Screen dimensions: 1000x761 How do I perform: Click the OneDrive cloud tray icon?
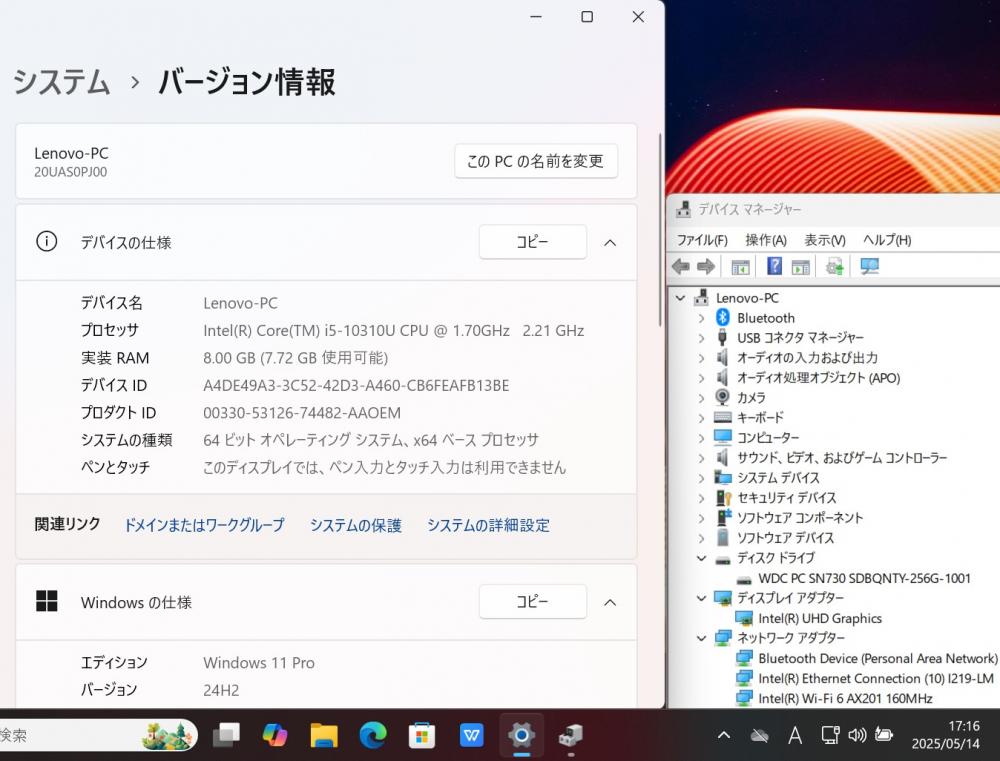759,735
